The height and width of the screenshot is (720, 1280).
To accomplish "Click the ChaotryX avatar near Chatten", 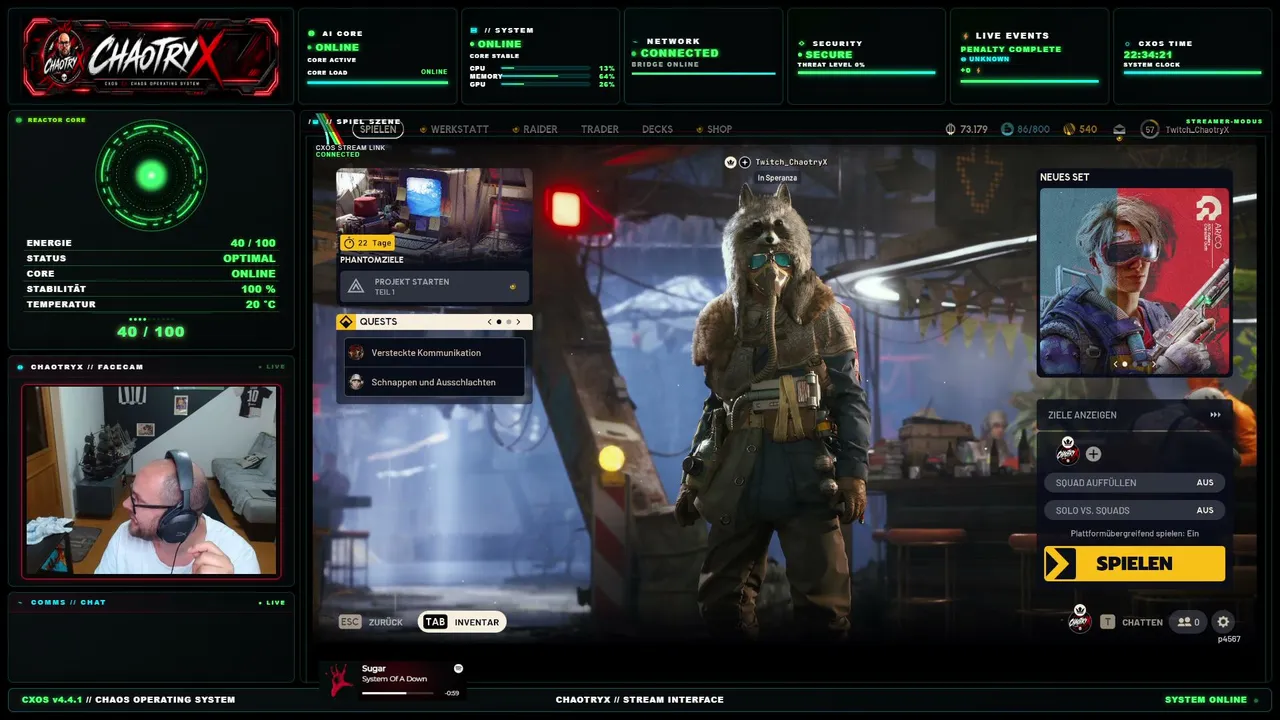I will point(1079,621).
